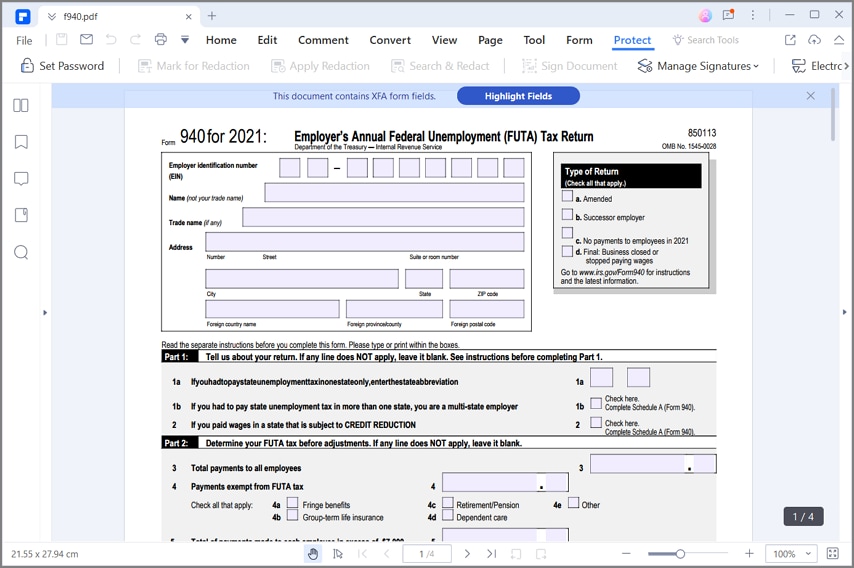Open the bookmarks panel icon

pos(21,142)
